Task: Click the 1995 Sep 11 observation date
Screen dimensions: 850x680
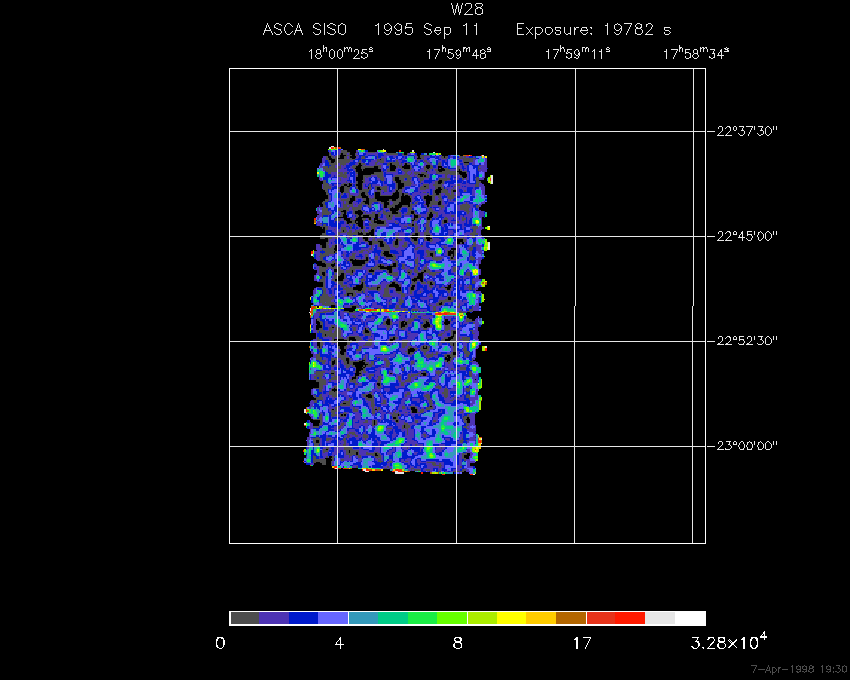Action: pyautogui.click(x=427, y=29)
